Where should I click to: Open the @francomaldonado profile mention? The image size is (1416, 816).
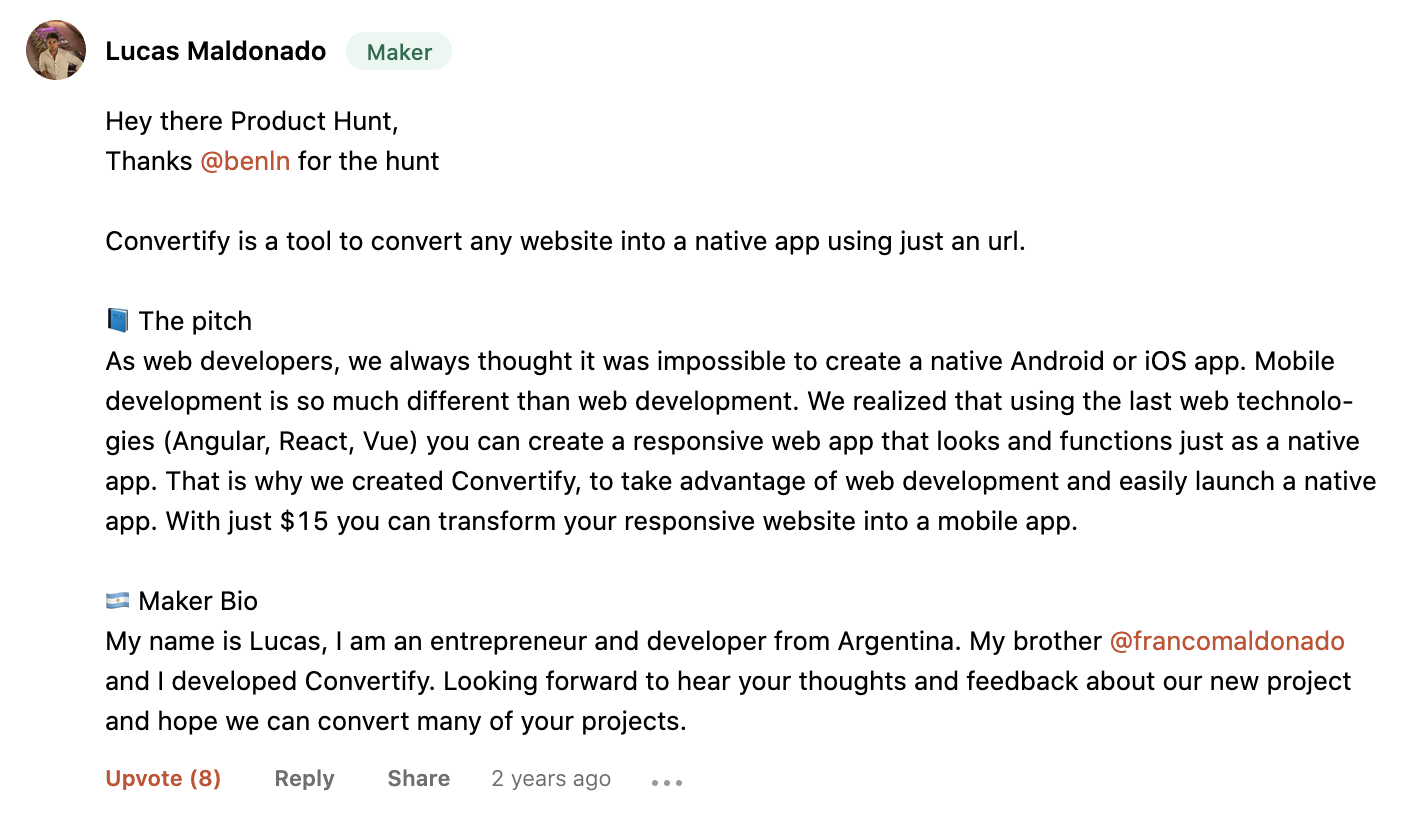coord(1227,641)
